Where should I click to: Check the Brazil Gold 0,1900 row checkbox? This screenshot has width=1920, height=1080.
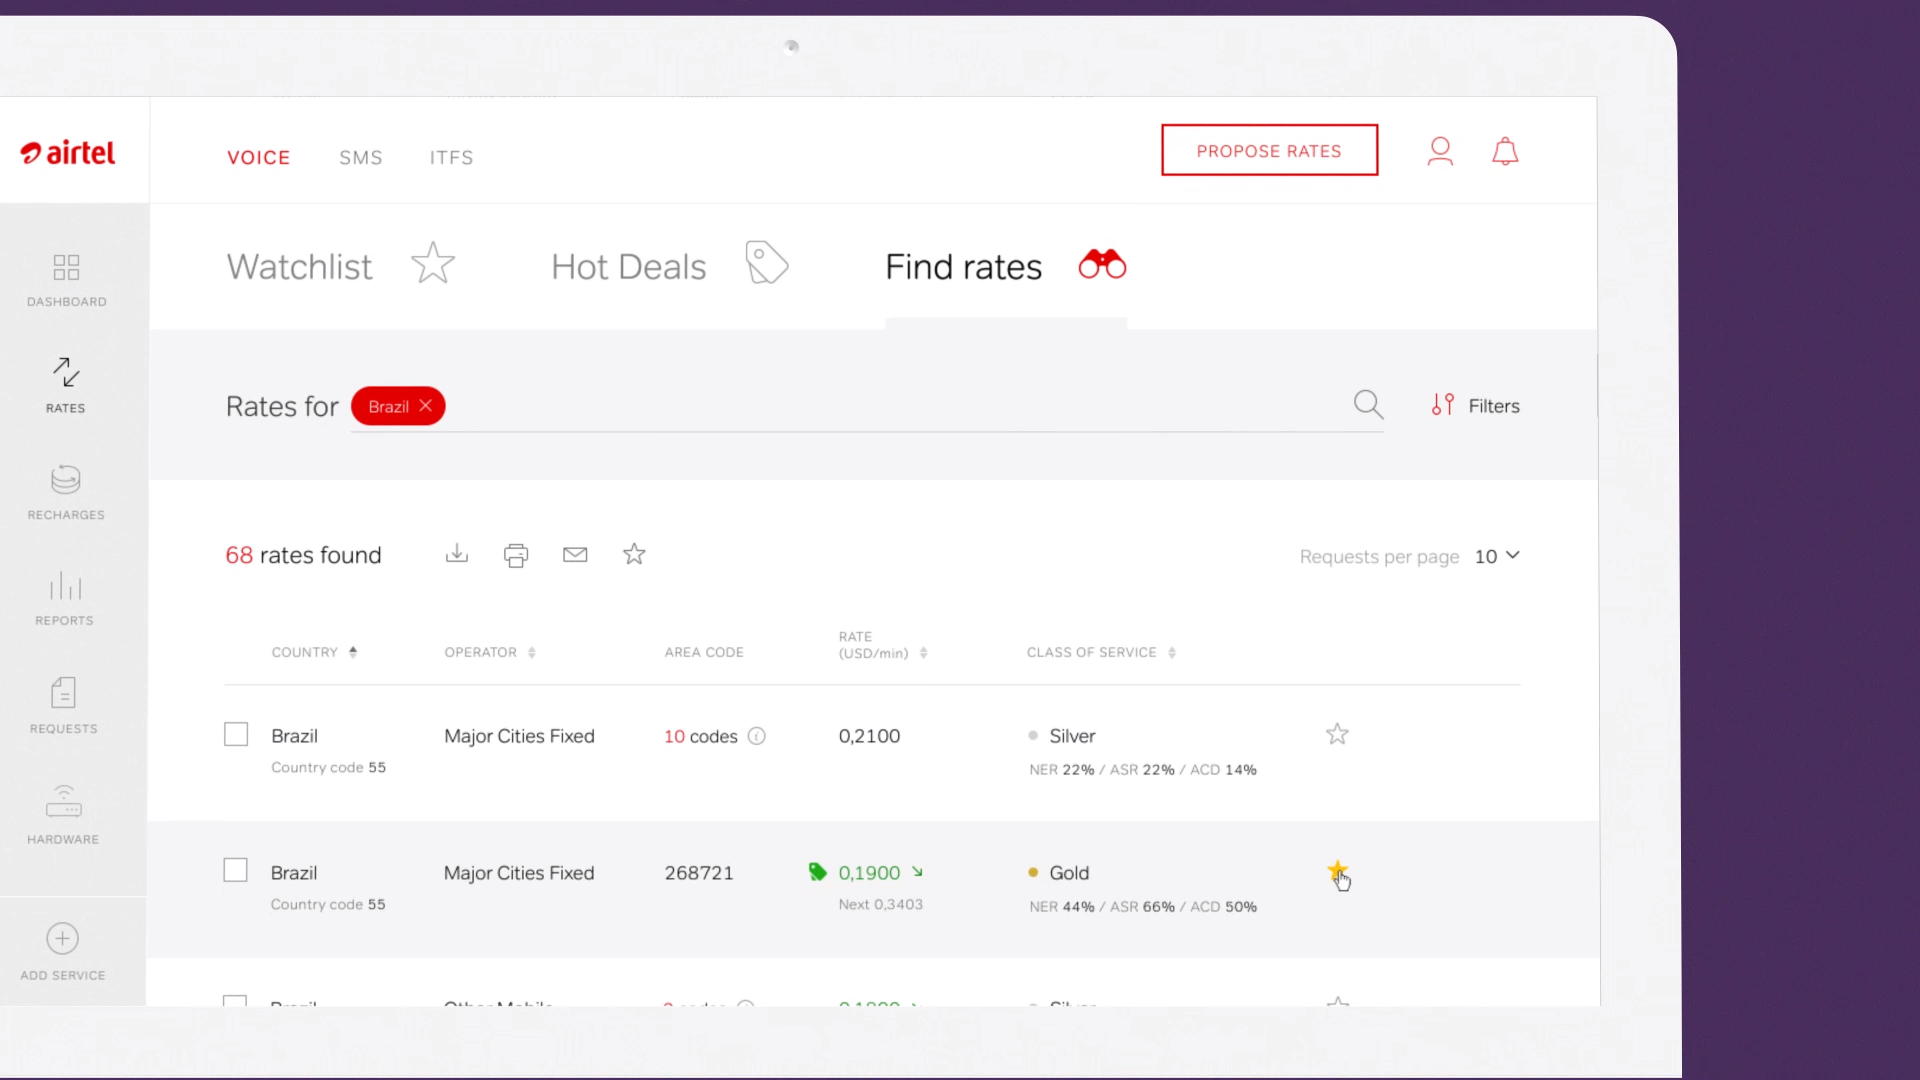236,870
